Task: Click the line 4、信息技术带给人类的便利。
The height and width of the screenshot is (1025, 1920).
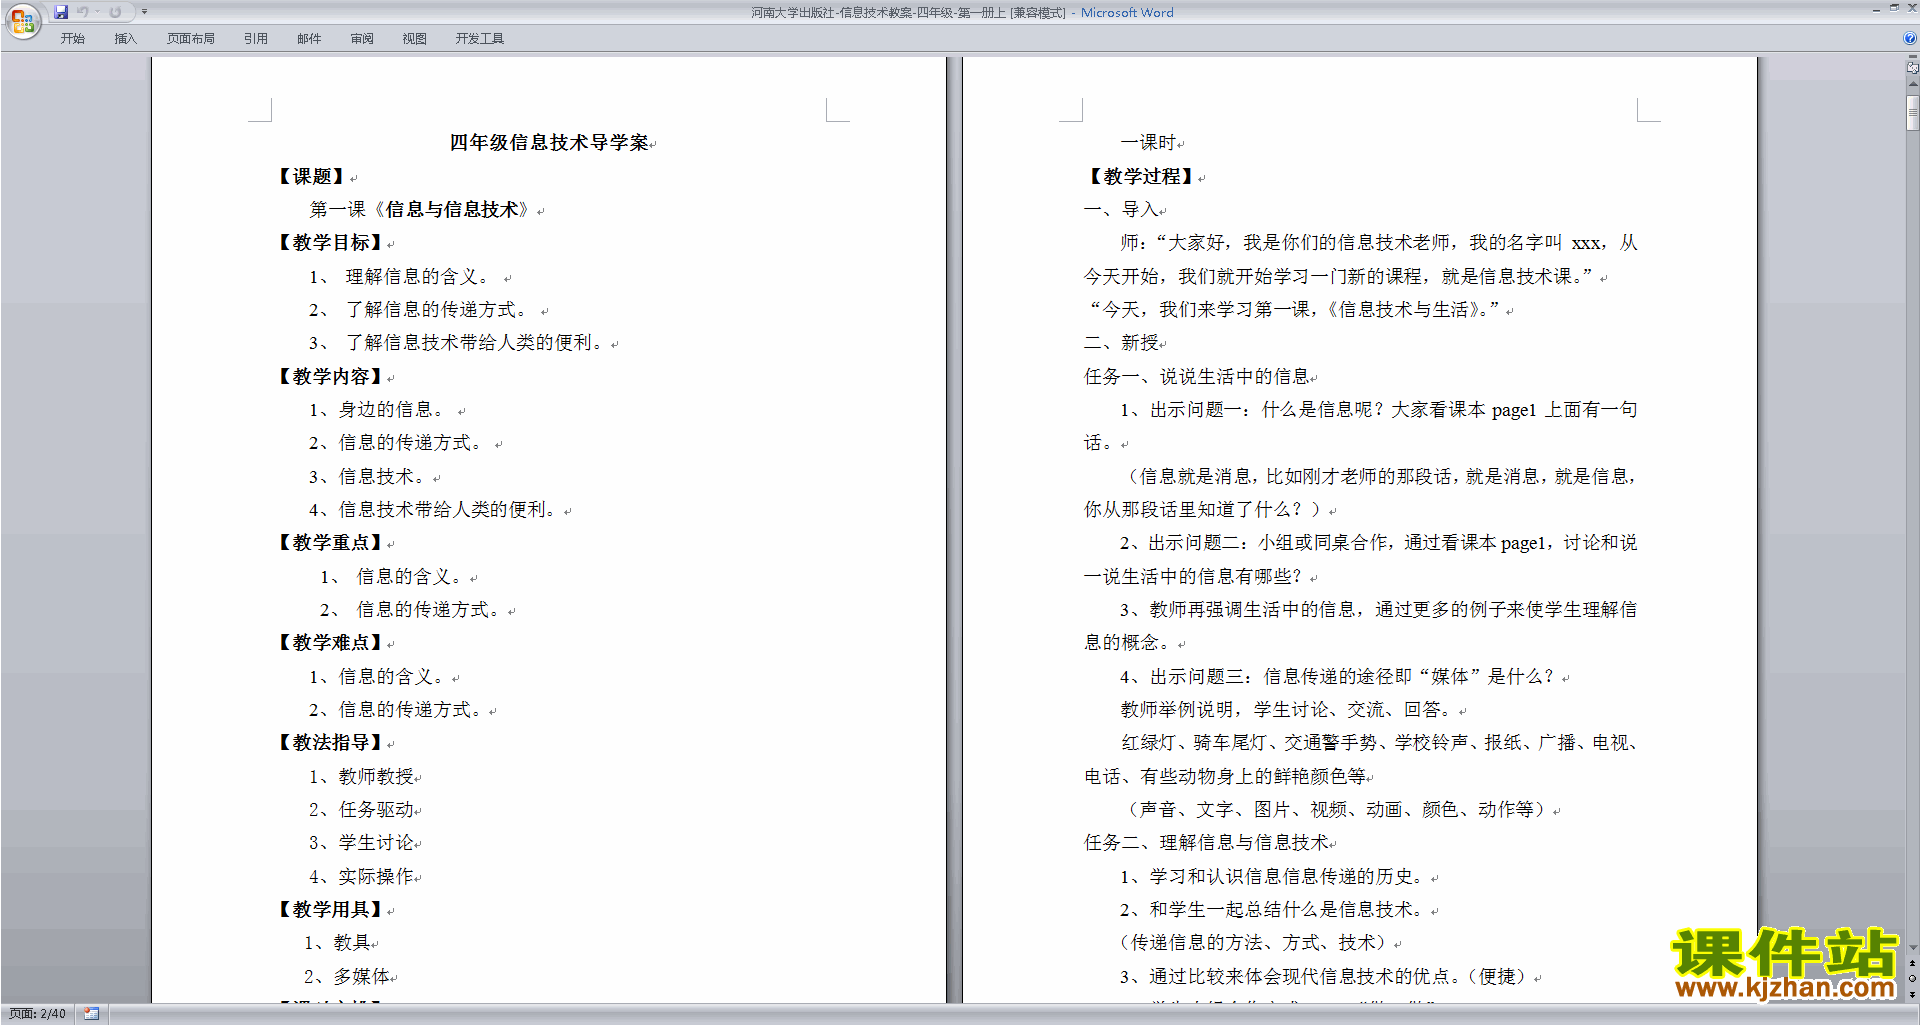Action: (x=435, y=510)
